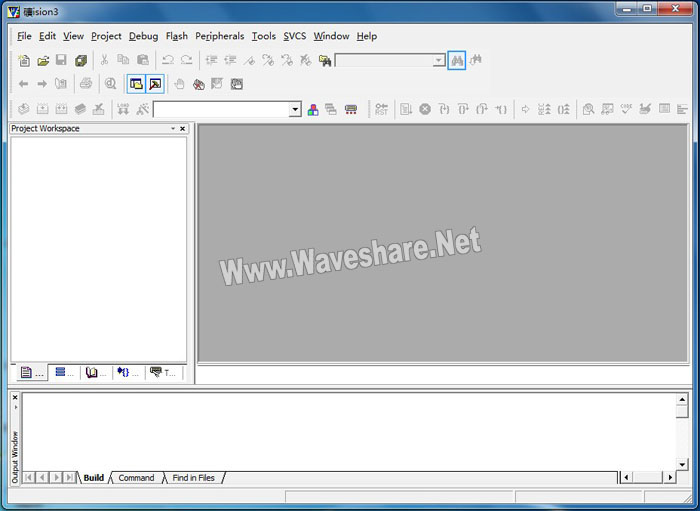Click the Rebuild all target files icon
The height and width of the screenshot is (511, 700).
click(61, 109)
